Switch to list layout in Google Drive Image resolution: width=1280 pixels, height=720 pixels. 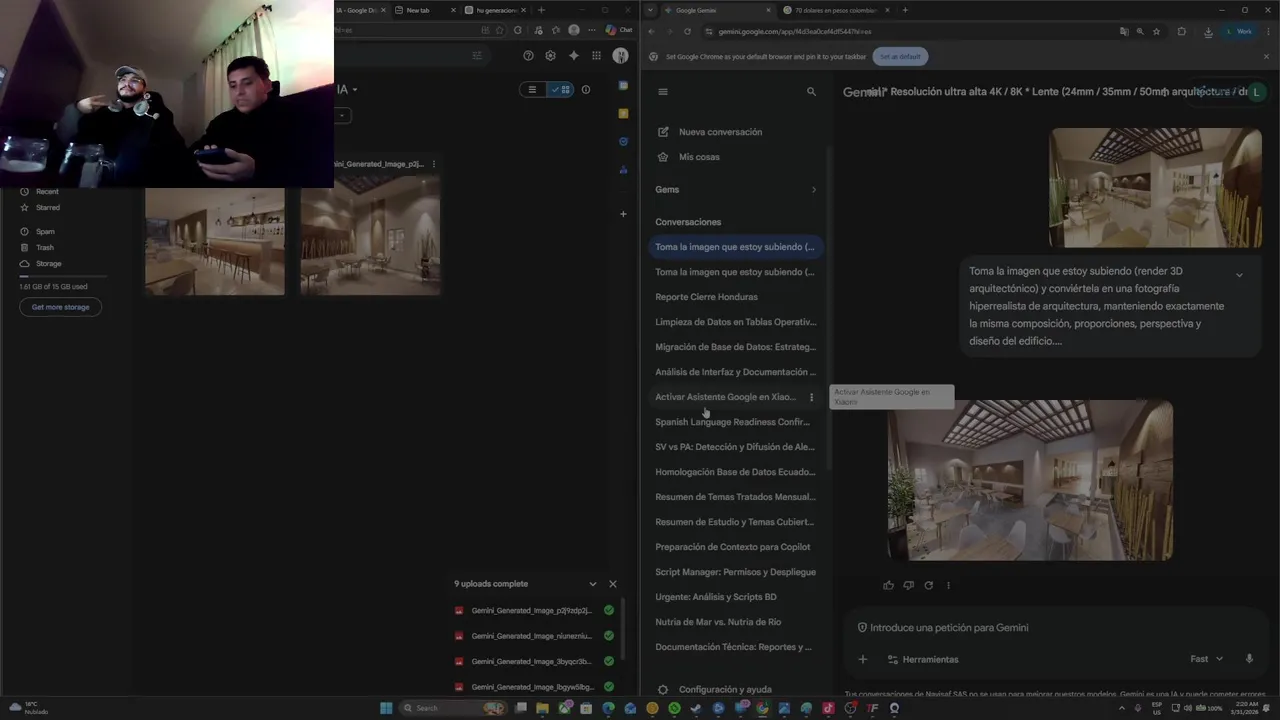point(532,89)
